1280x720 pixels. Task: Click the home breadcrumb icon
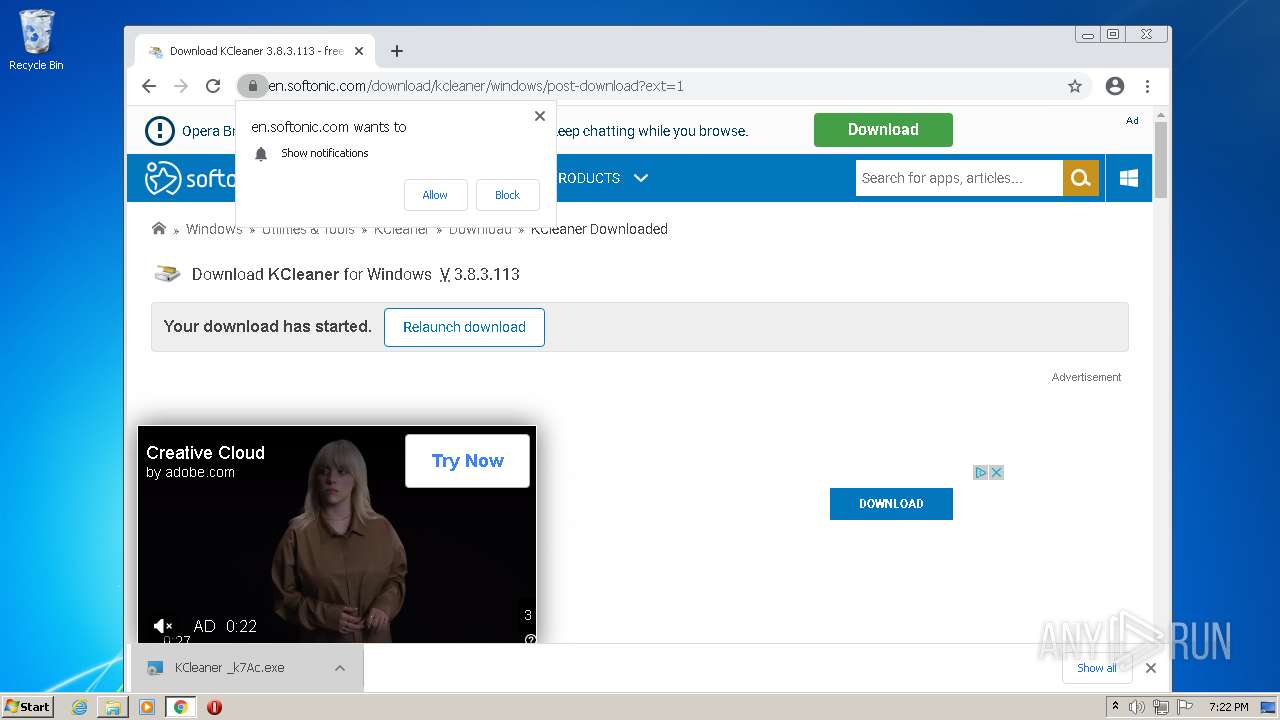tap(159, 229)
